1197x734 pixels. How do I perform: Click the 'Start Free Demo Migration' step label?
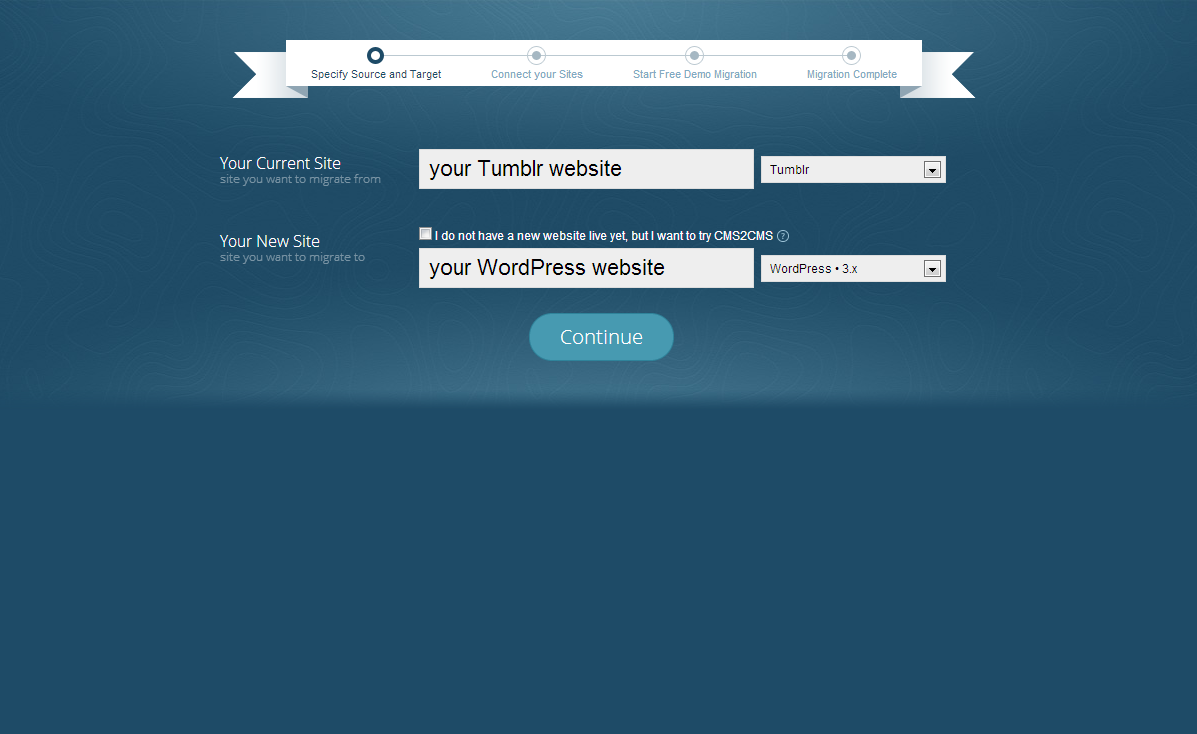[695, 74]
